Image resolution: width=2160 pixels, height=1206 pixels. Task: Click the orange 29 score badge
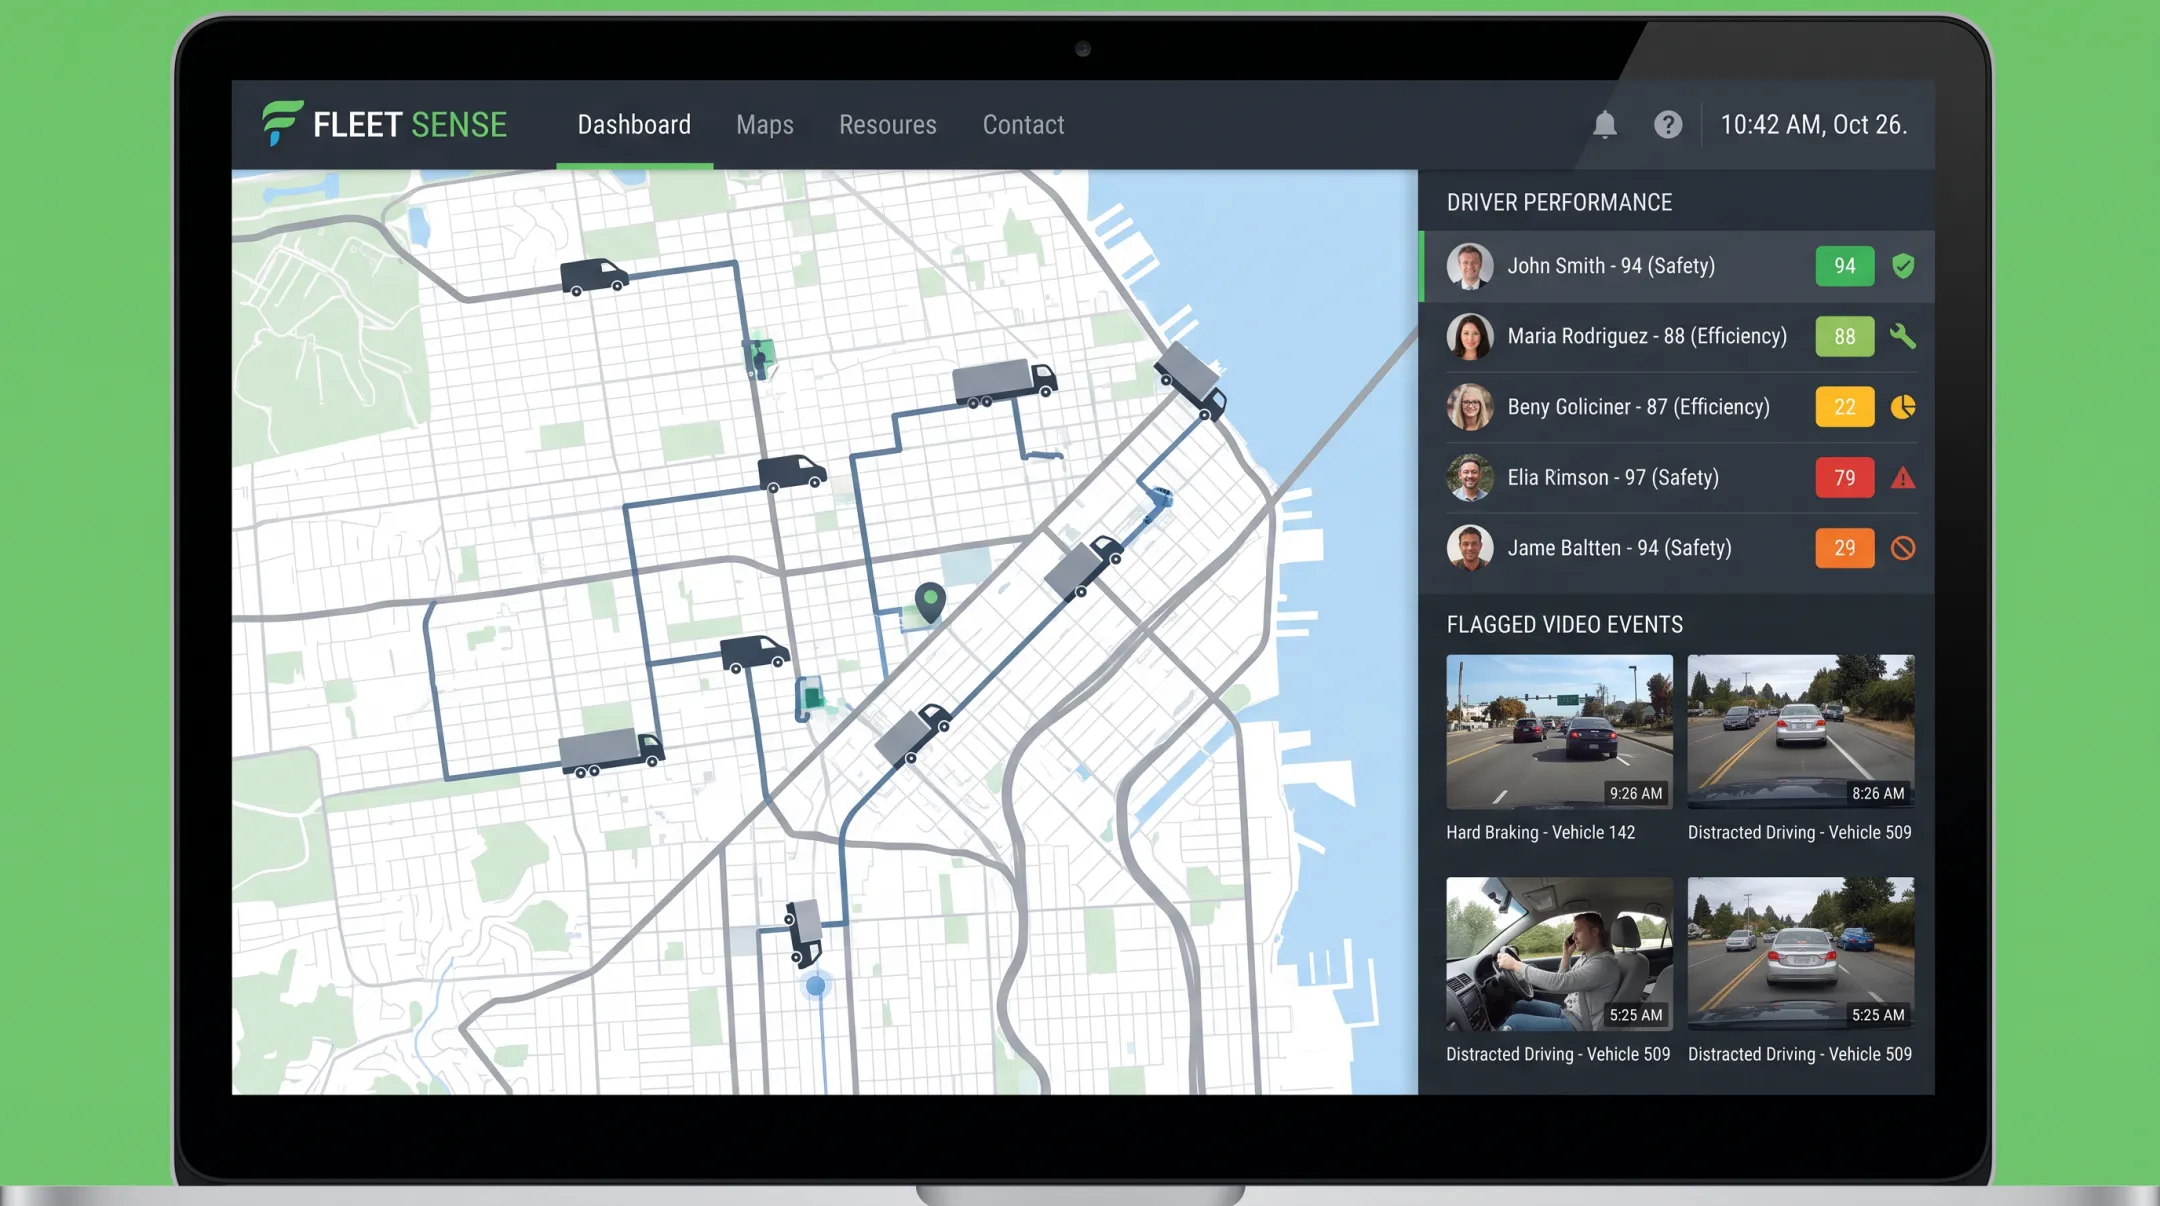[1845, 548]
